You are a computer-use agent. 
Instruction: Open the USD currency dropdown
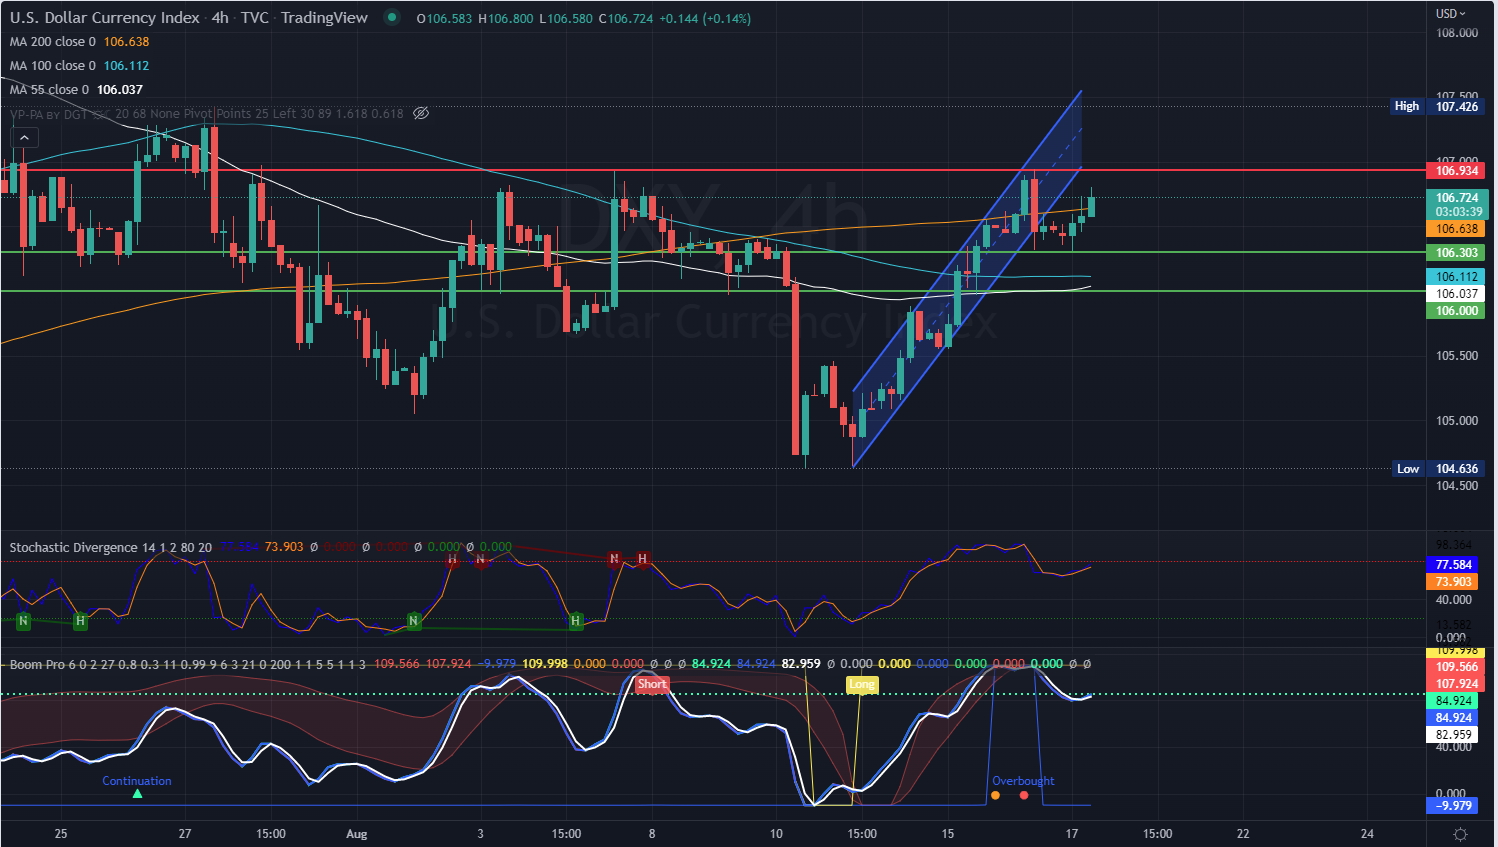tap(1447, 14)
